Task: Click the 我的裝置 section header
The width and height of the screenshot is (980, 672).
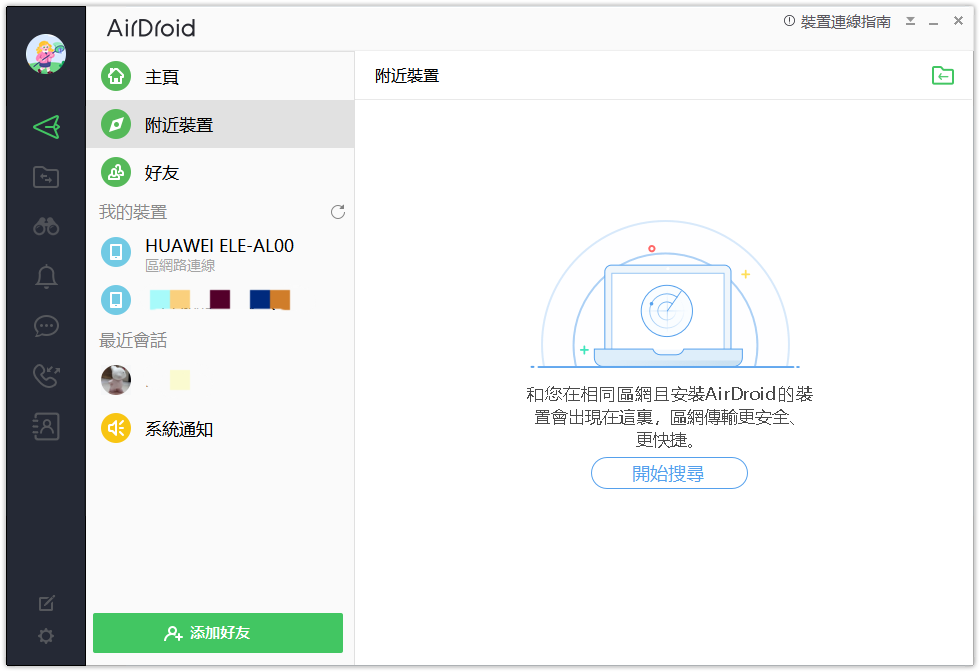Action: (133, 213)
